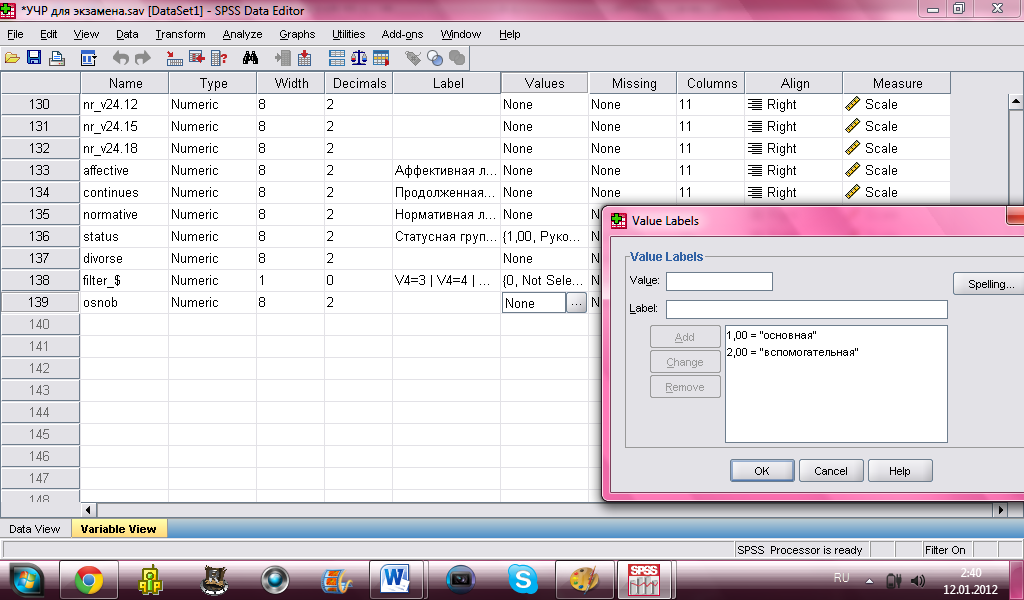
Task: Save this document via floppy icon
Action: [34, 58]
